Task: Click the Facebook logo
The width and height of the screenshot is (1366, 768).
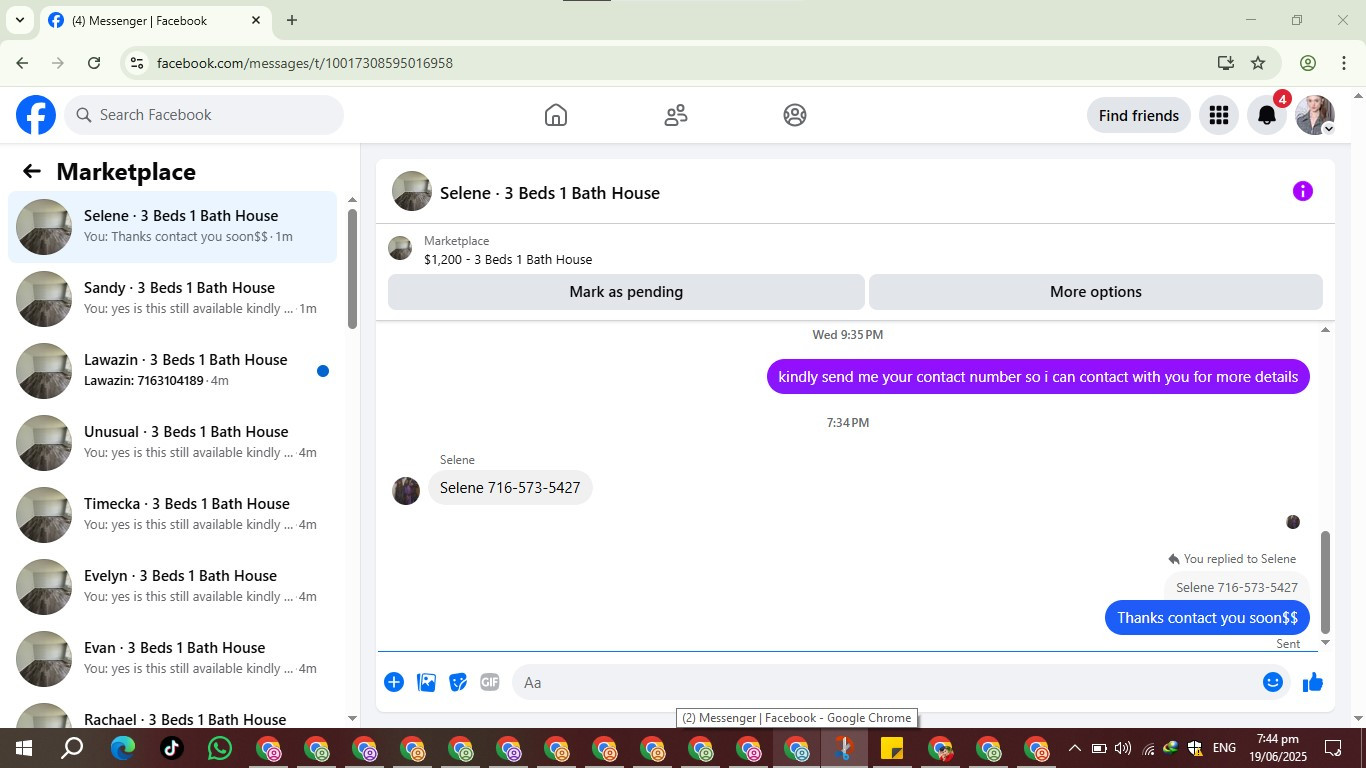Action: 36,115
